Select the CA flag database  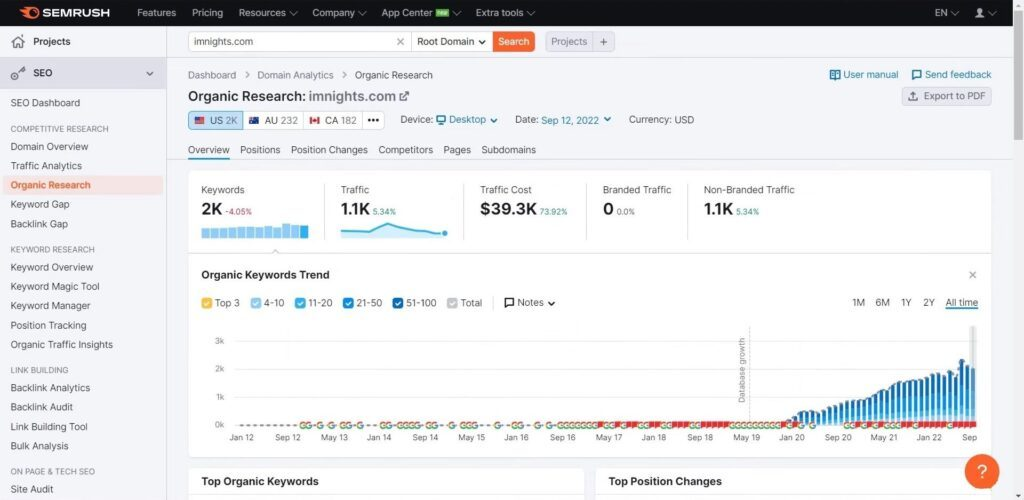[x=332, y=120]
